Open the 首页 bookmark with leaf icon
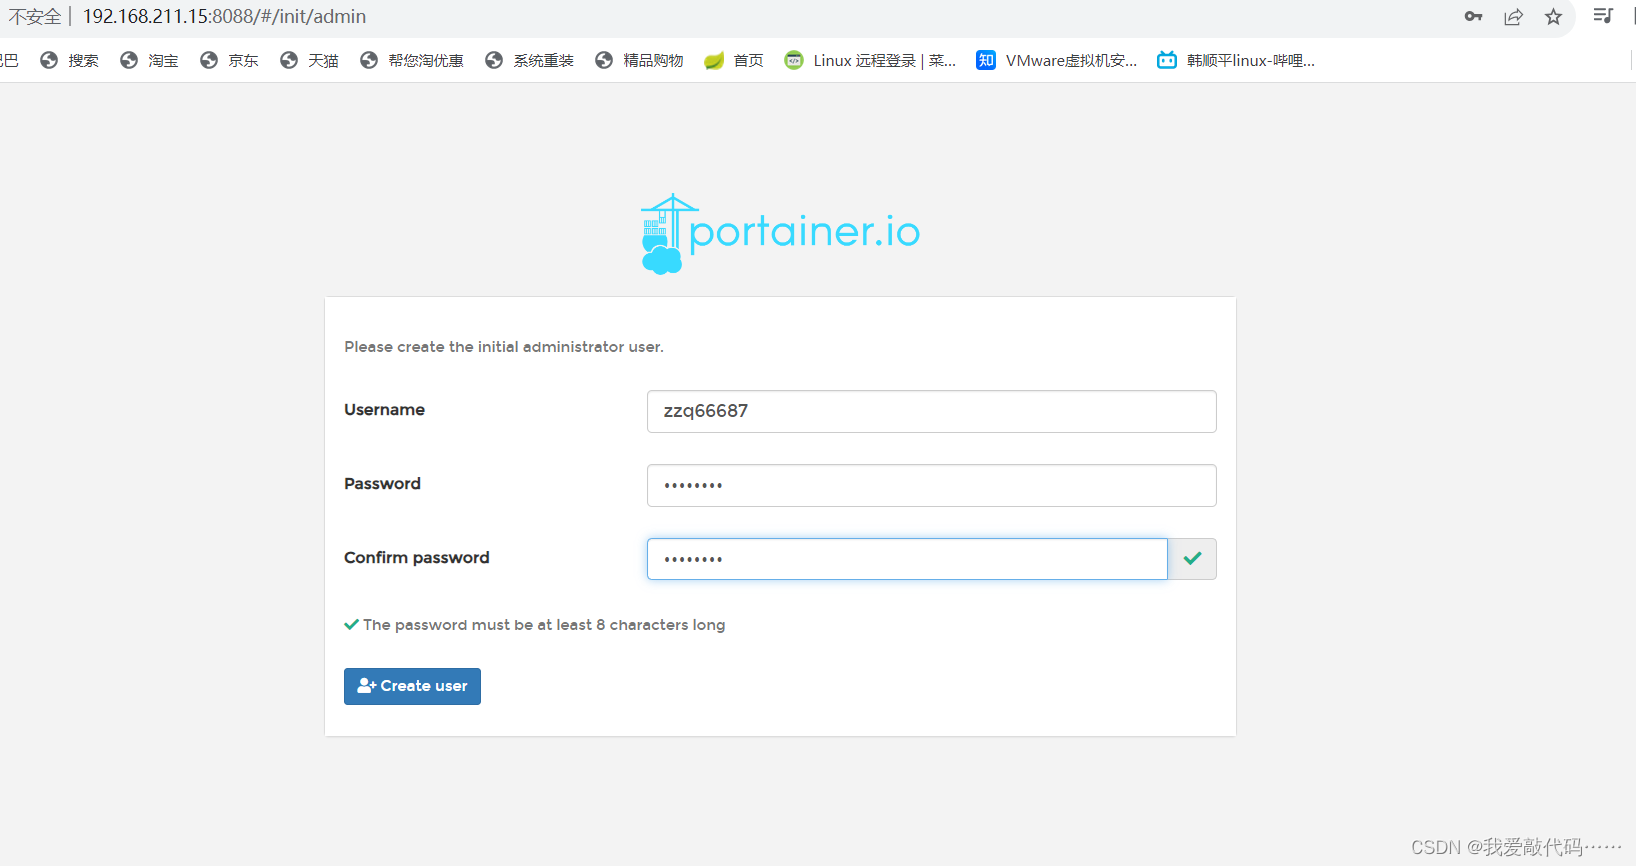 [x=734, y=60]
